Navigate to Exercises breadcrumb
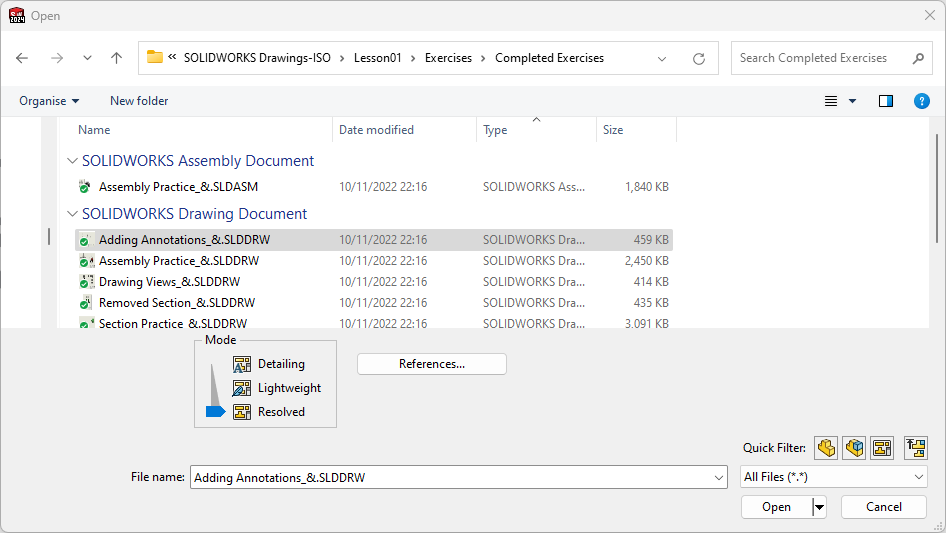Screen dimensions: 946x533 pos(448,58)
